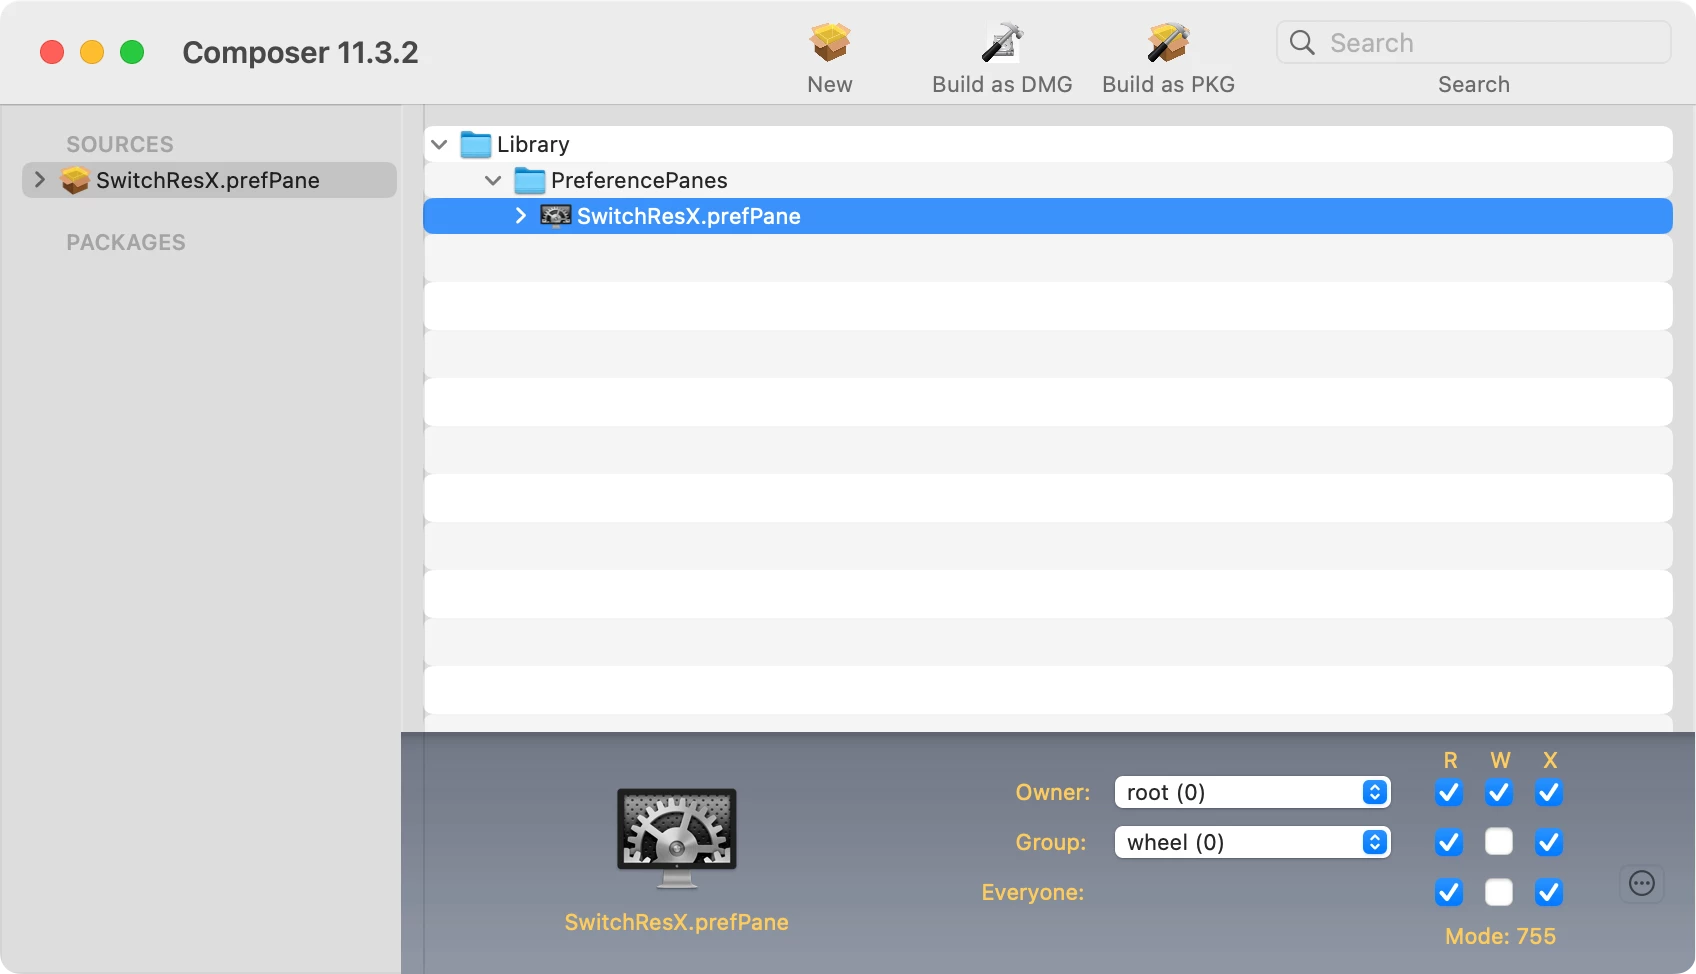Image resolution: width=1696 pixels, height=974 pixels.
Task: Click the Everyone: label
Action: (x=1033, y=892)
